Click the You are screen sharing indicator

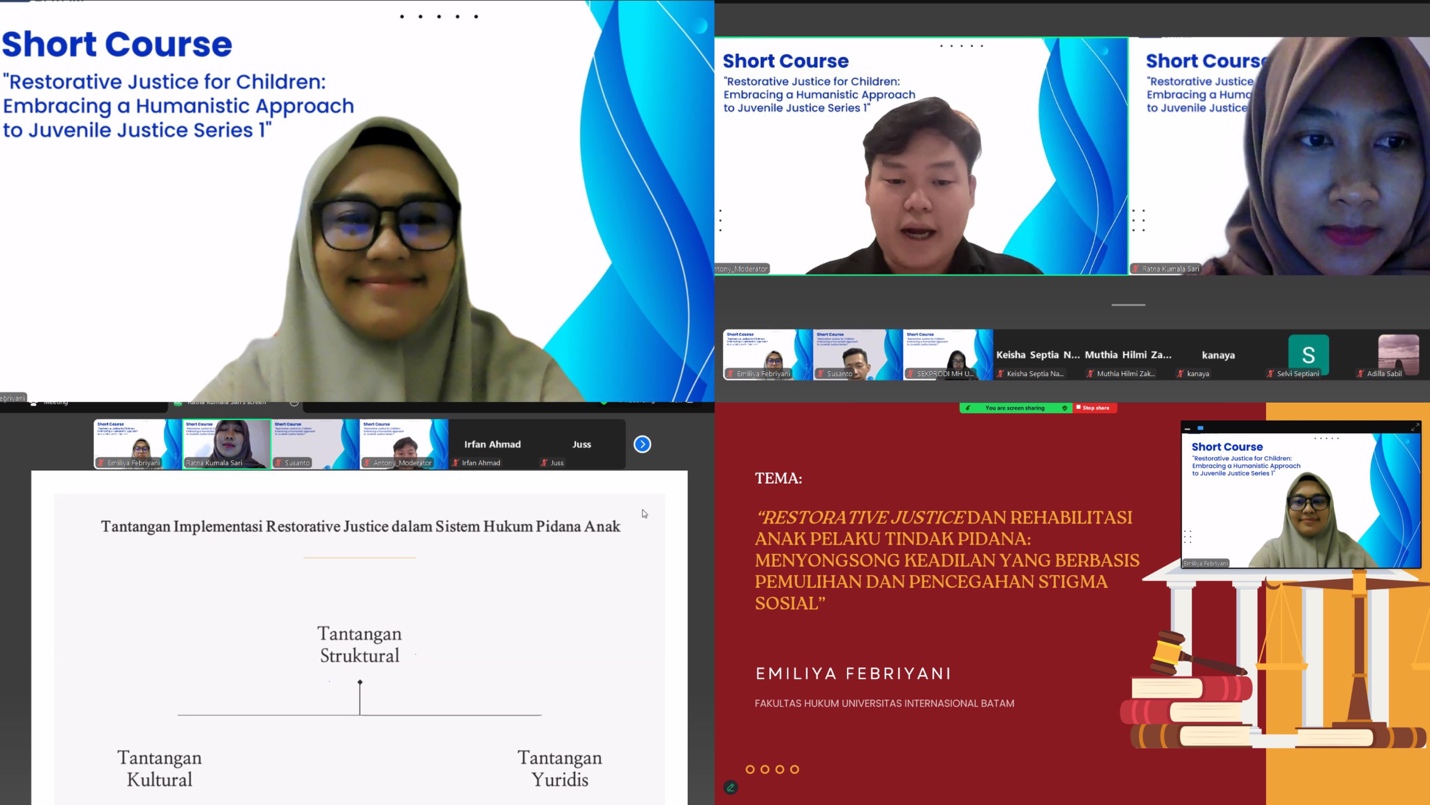point(1015,408)
